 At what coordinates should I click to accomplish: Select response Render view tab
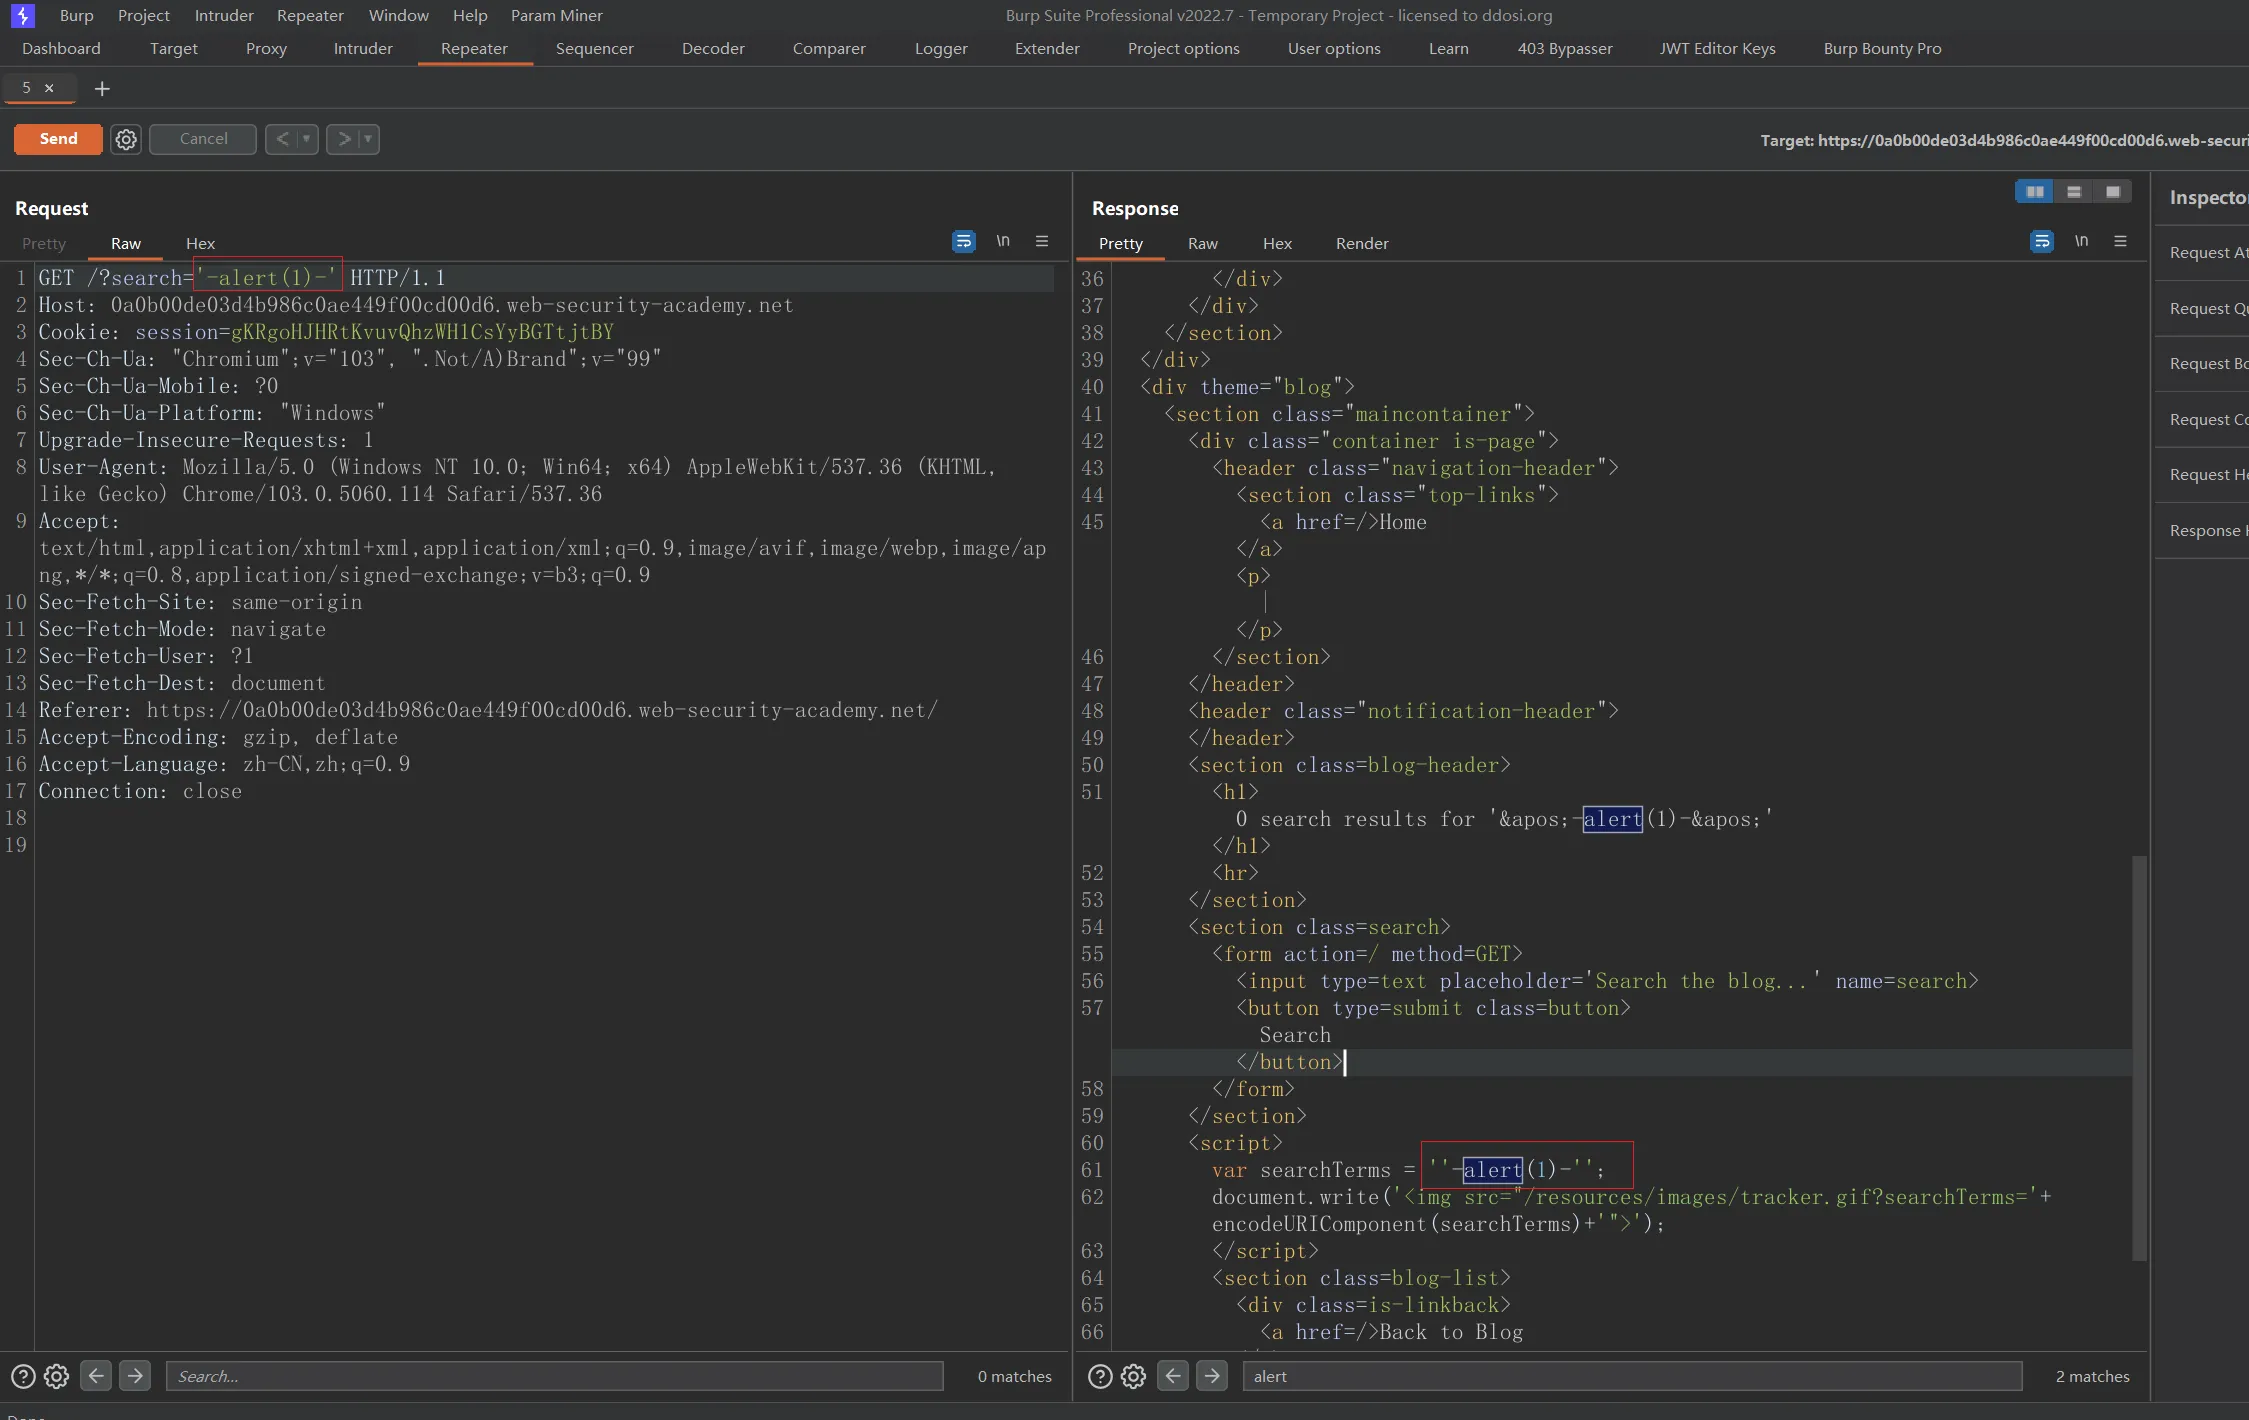click(1362, 243)
